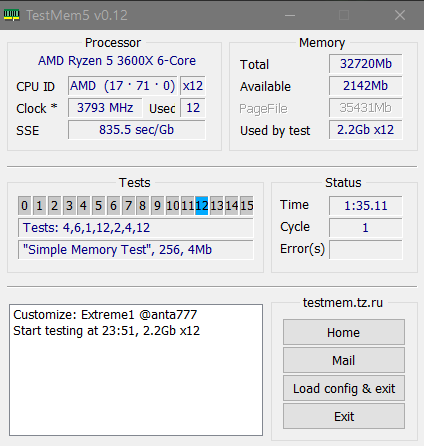Click the Error(s) label
424x446 pixels.
(x=302, y=249)
